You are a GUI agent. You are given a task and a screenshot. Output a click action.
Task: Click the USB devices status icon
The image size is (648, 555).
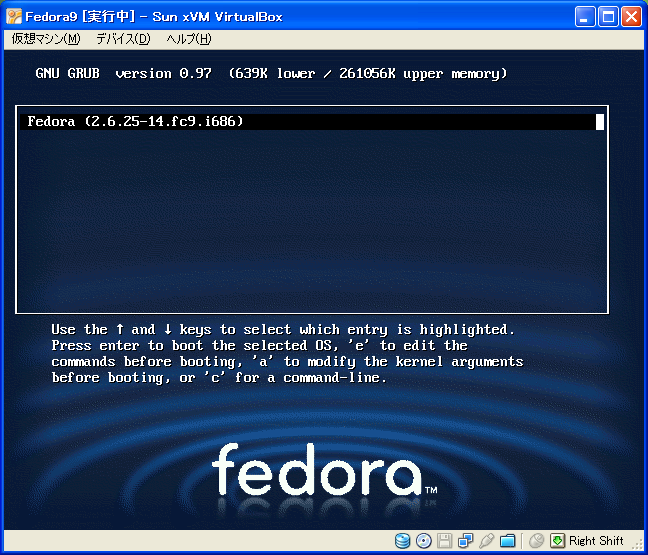click(x=487, y=540)
